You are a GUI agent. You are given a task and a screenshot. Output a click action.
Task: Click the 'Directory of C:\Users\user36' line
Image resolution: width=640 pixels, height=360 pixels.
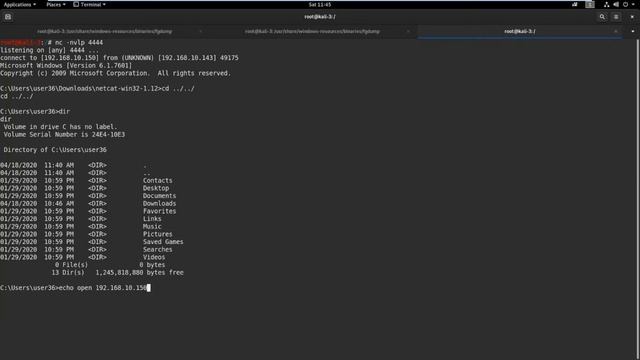click(55, 150)
